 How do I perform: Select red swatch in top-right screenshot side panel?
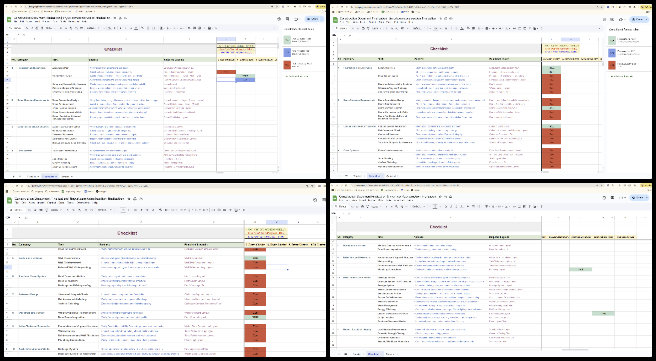coord(612,65)
